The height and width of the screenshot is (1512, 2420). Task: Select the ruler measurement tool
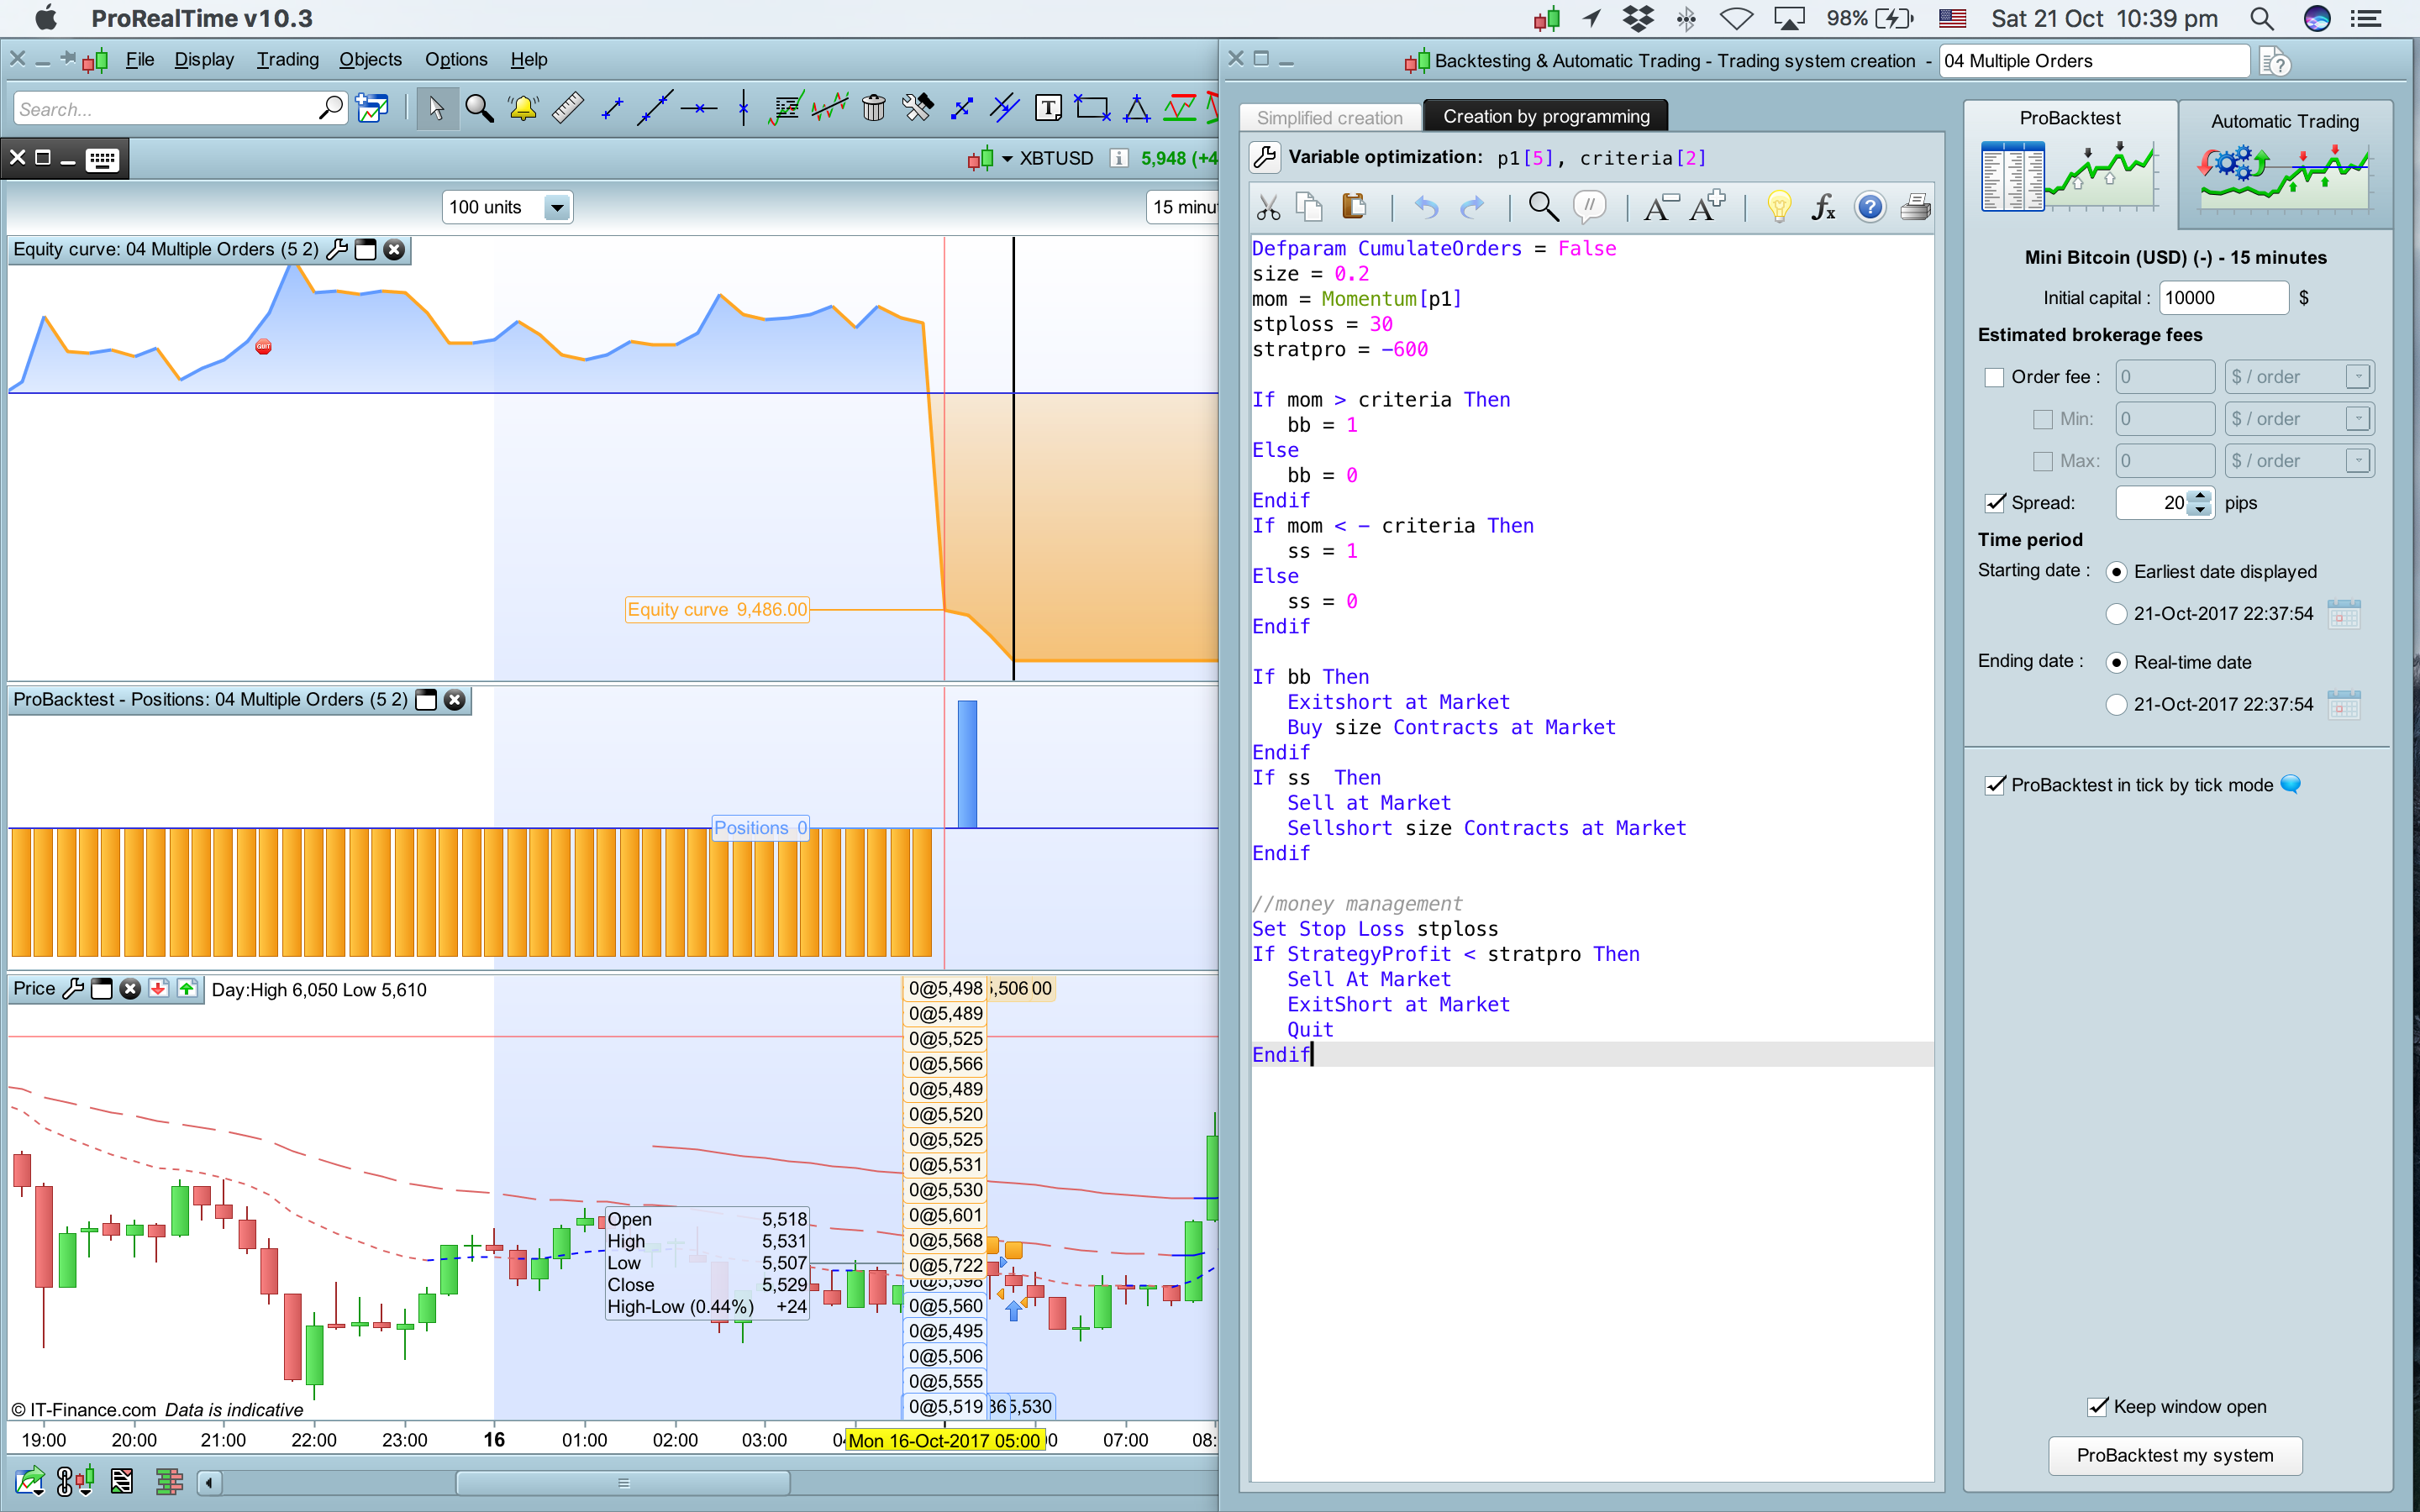[567, 108]
